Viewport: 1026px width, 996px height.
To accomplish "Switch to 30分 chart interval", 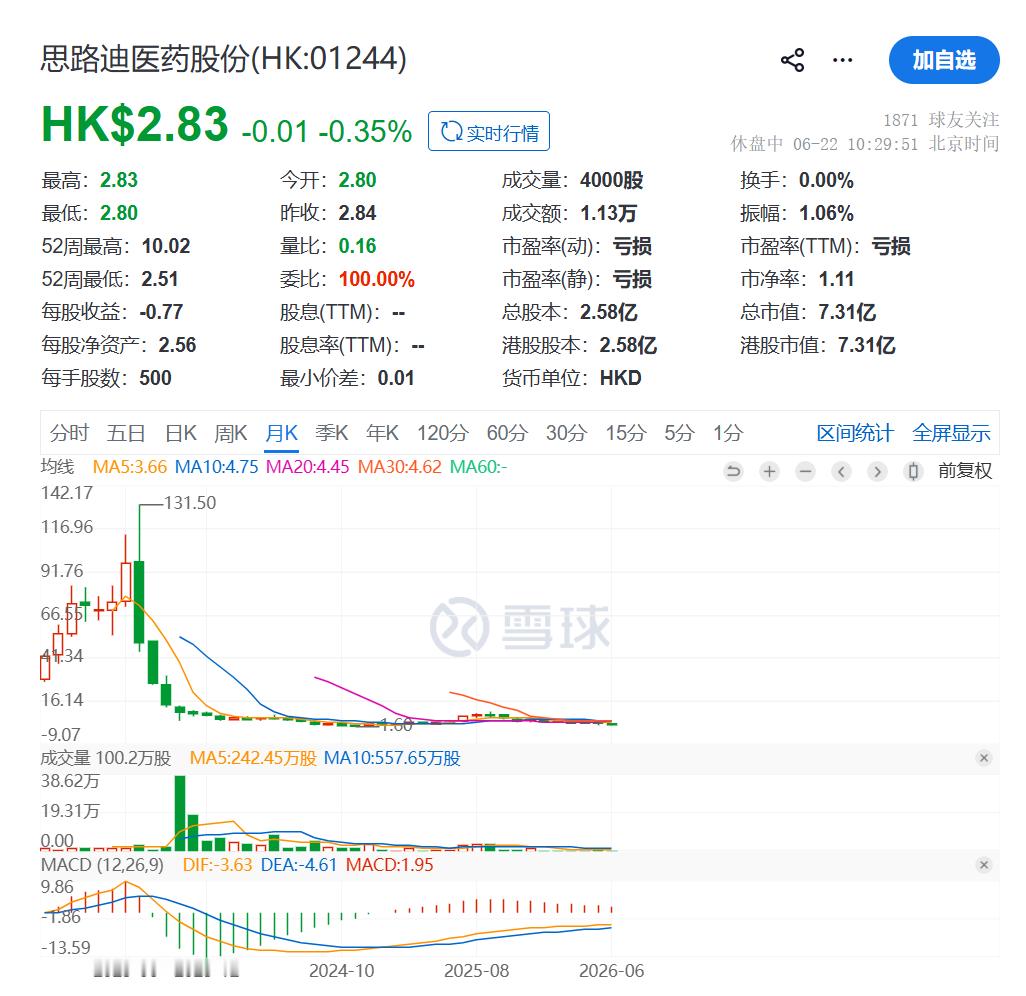I will (567, 433).
